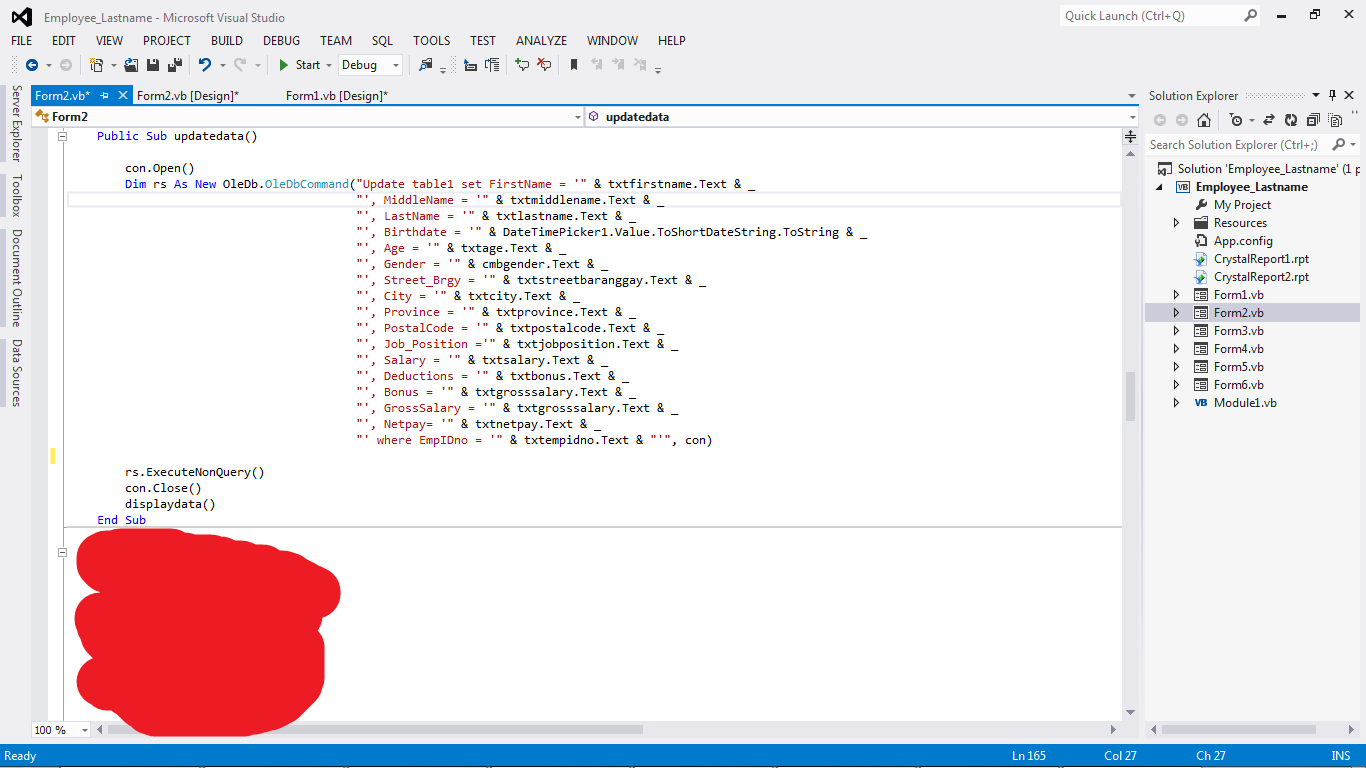The image size is (1366, 768).
Task: Click the Visual Studio logo in title bar
Action: pyautogui.click(x=22, y=17)
